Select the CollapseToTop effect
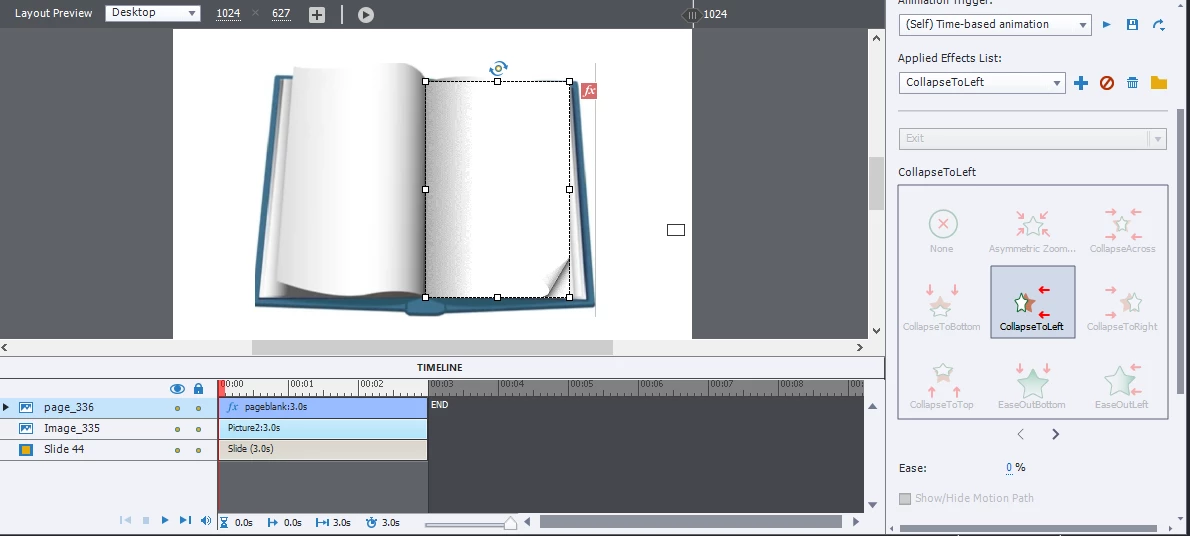This screenshot has height=536, width=1190. (942, 387)
